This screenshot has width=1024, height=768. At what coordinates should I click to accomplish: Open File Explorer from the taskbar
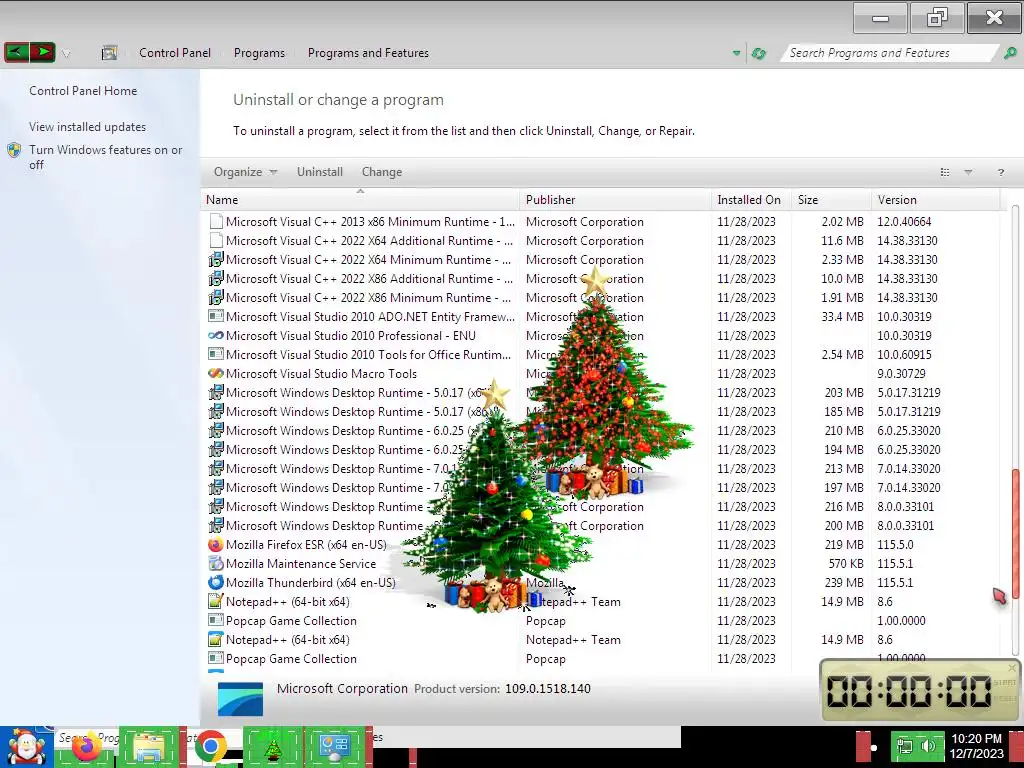[x=149, y=748]
